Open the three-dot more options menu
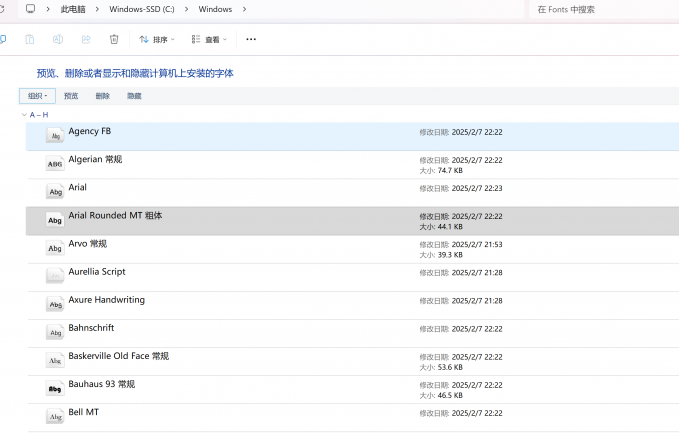The width and height of the screenshot is (679, 433). click(x=251, y=39)
